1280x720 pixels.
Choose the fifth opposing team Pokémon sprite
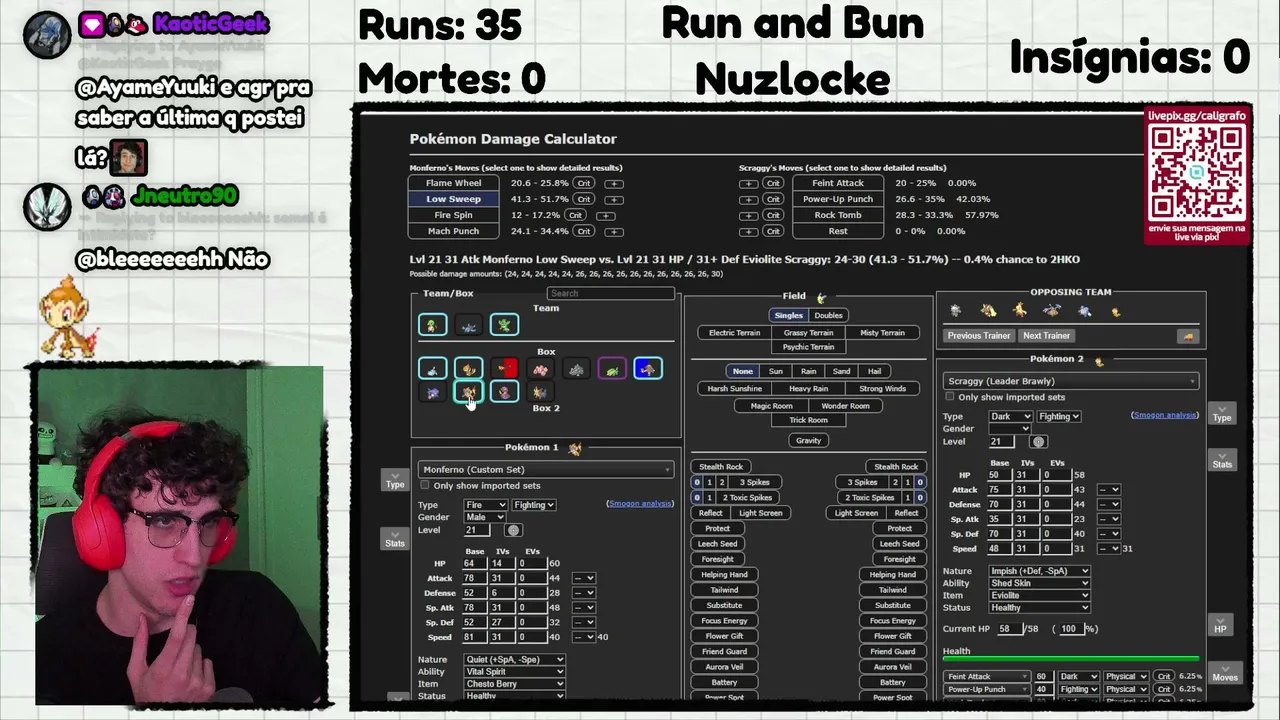1084,311
